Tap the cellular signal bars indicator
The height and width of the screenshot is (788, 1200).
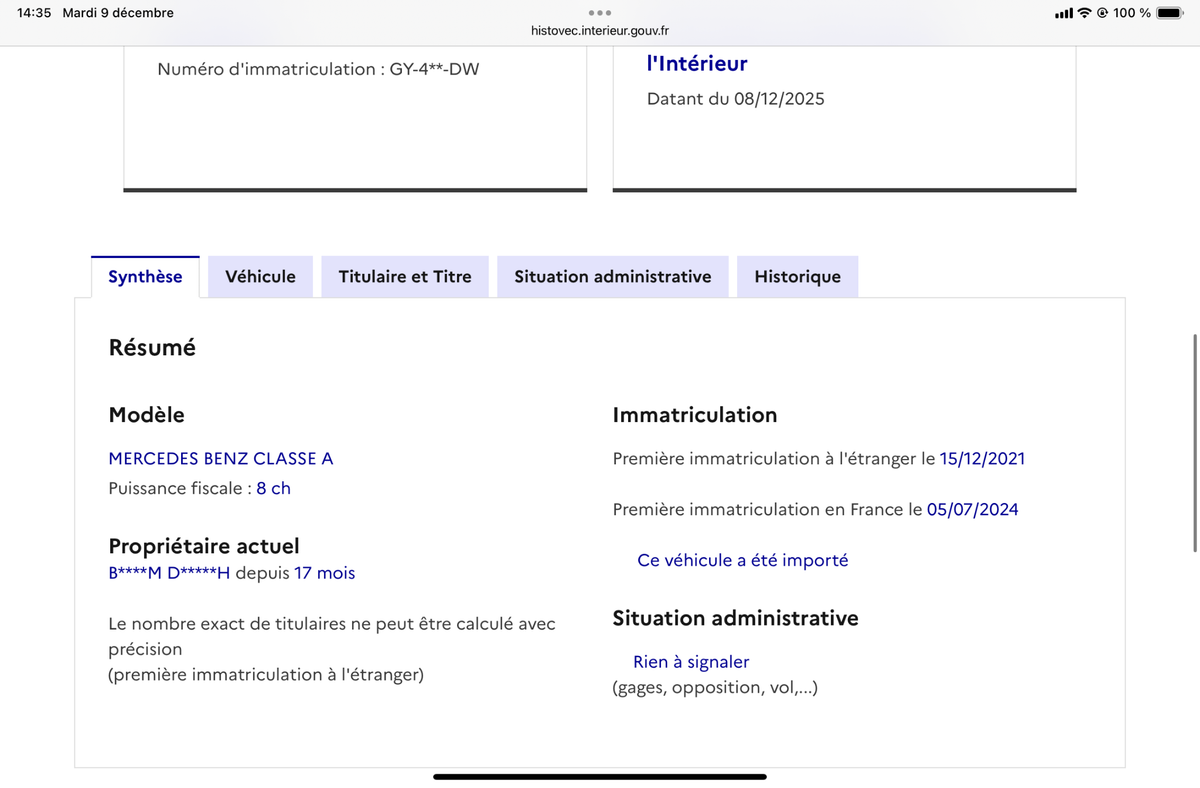(x=1062, y=13)
